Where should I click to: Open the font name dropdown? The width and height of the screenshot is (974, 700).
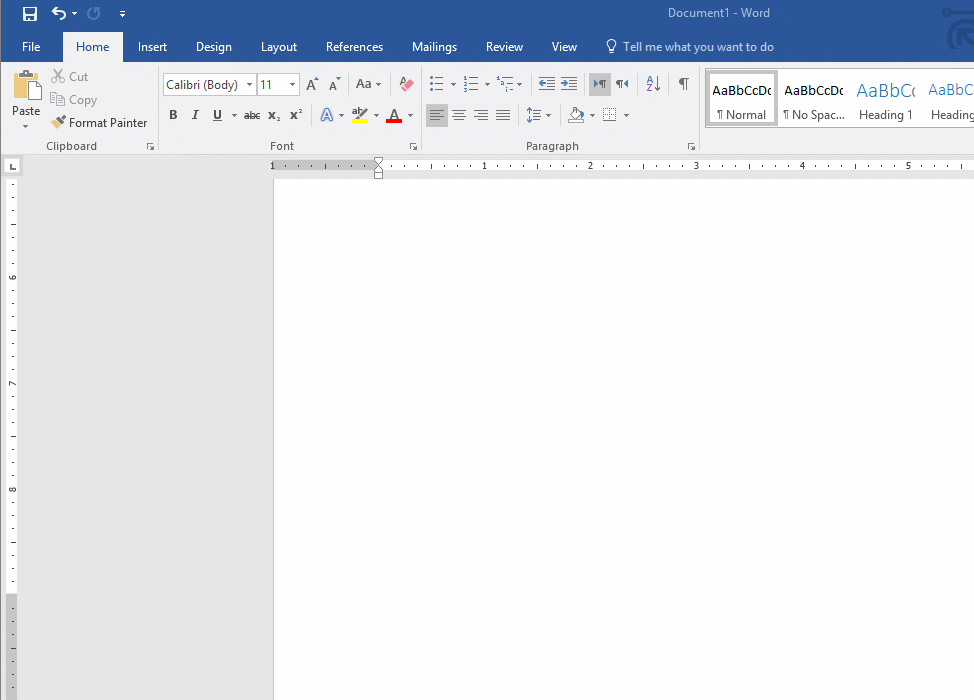[x=249, y=84]
